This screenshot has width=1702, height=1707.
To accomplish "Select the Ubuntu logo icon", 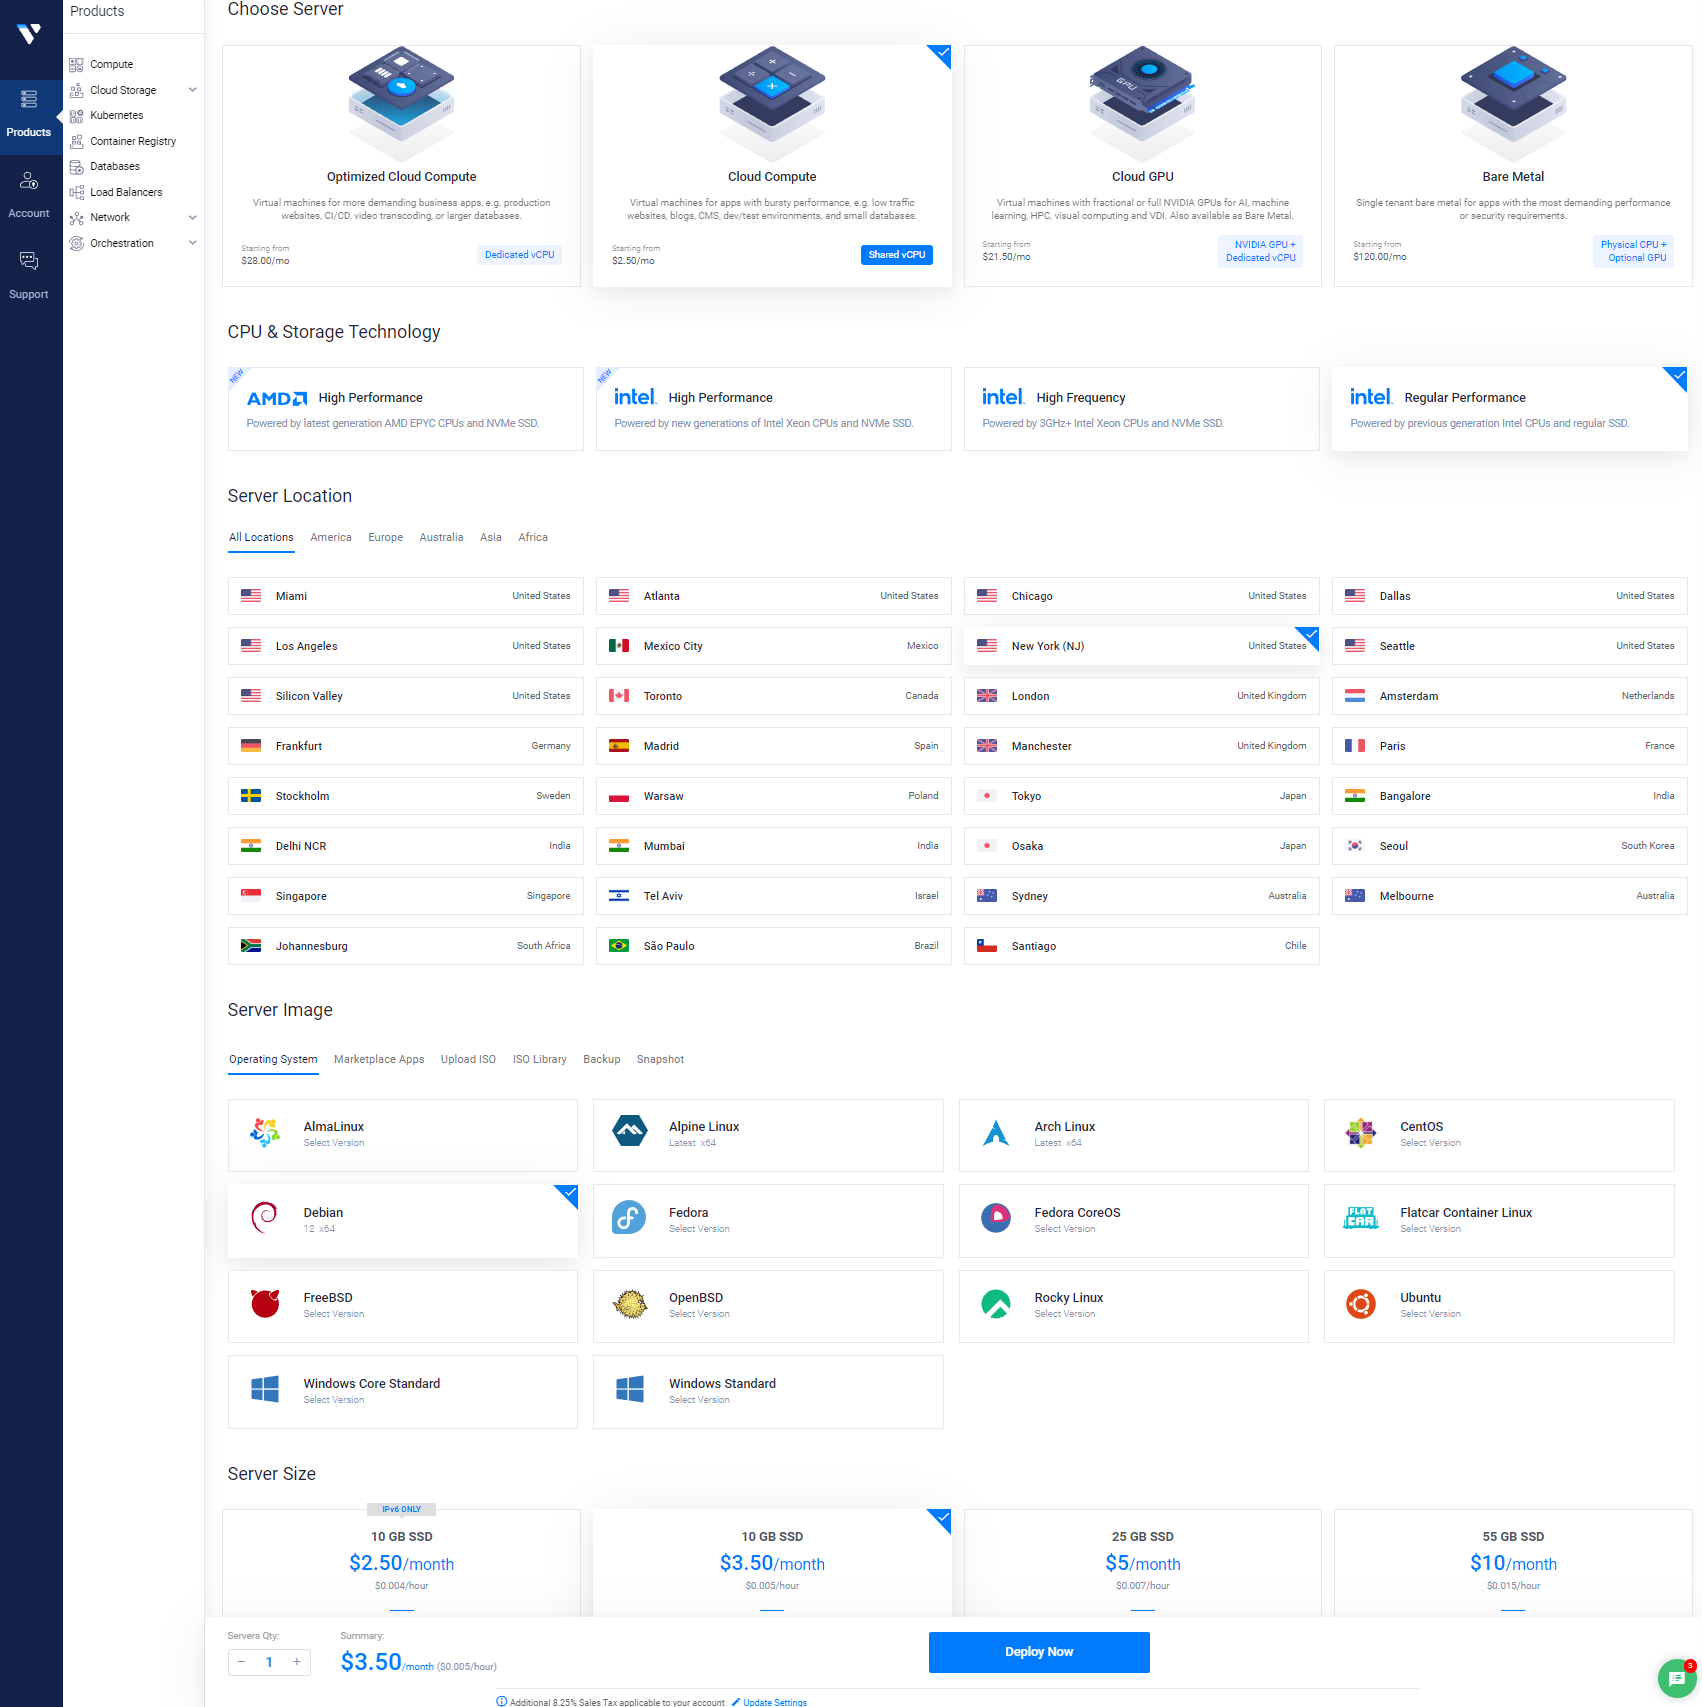I will 1360,1305.
